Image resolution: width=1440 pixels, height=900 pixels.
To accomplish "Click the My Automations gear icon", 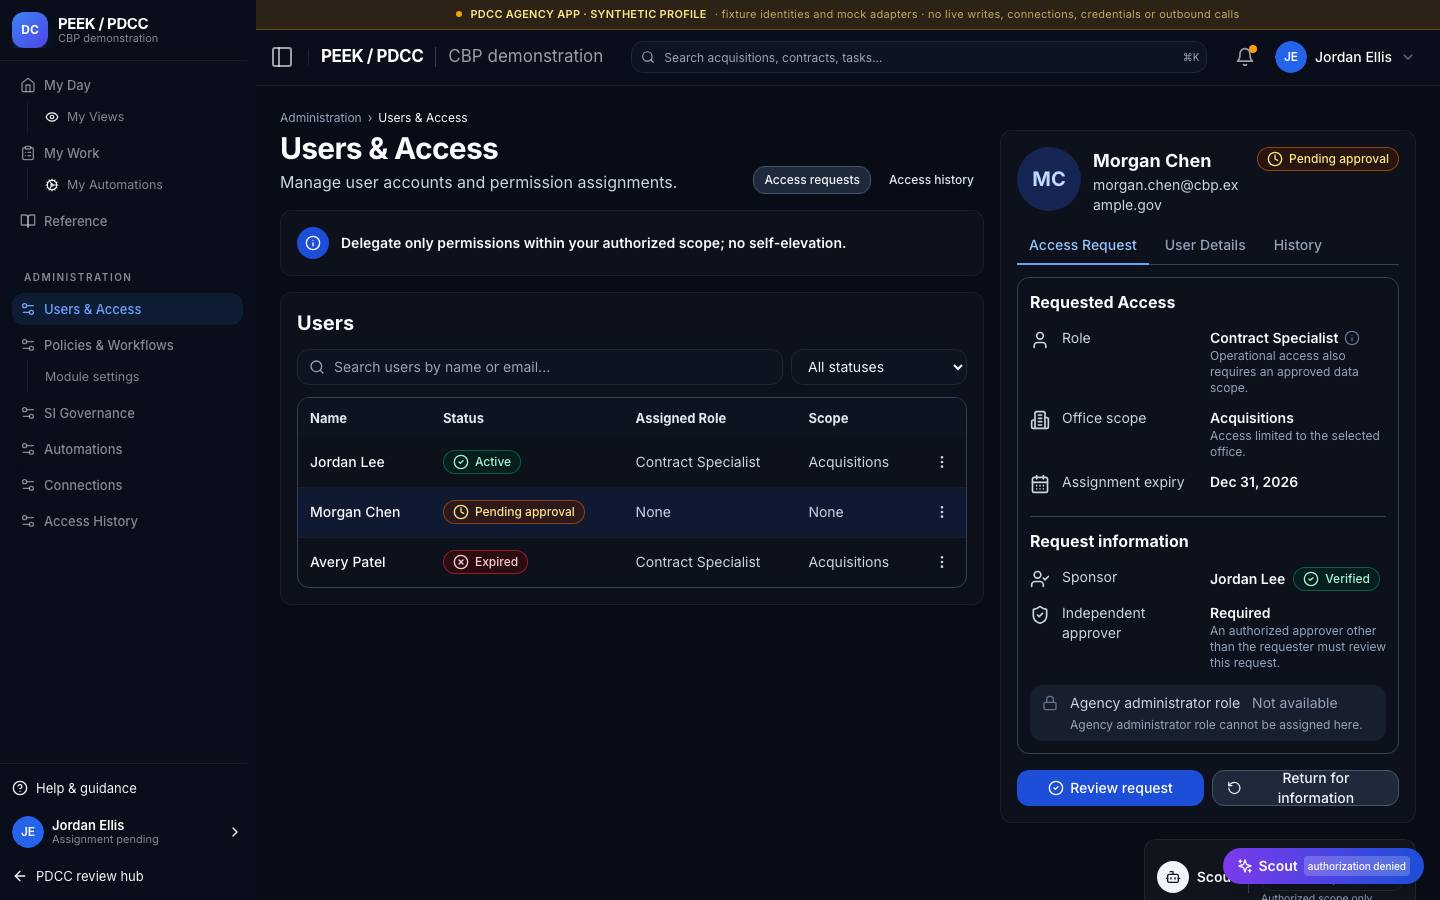I will pyautogui.click(x=52, y=185).
